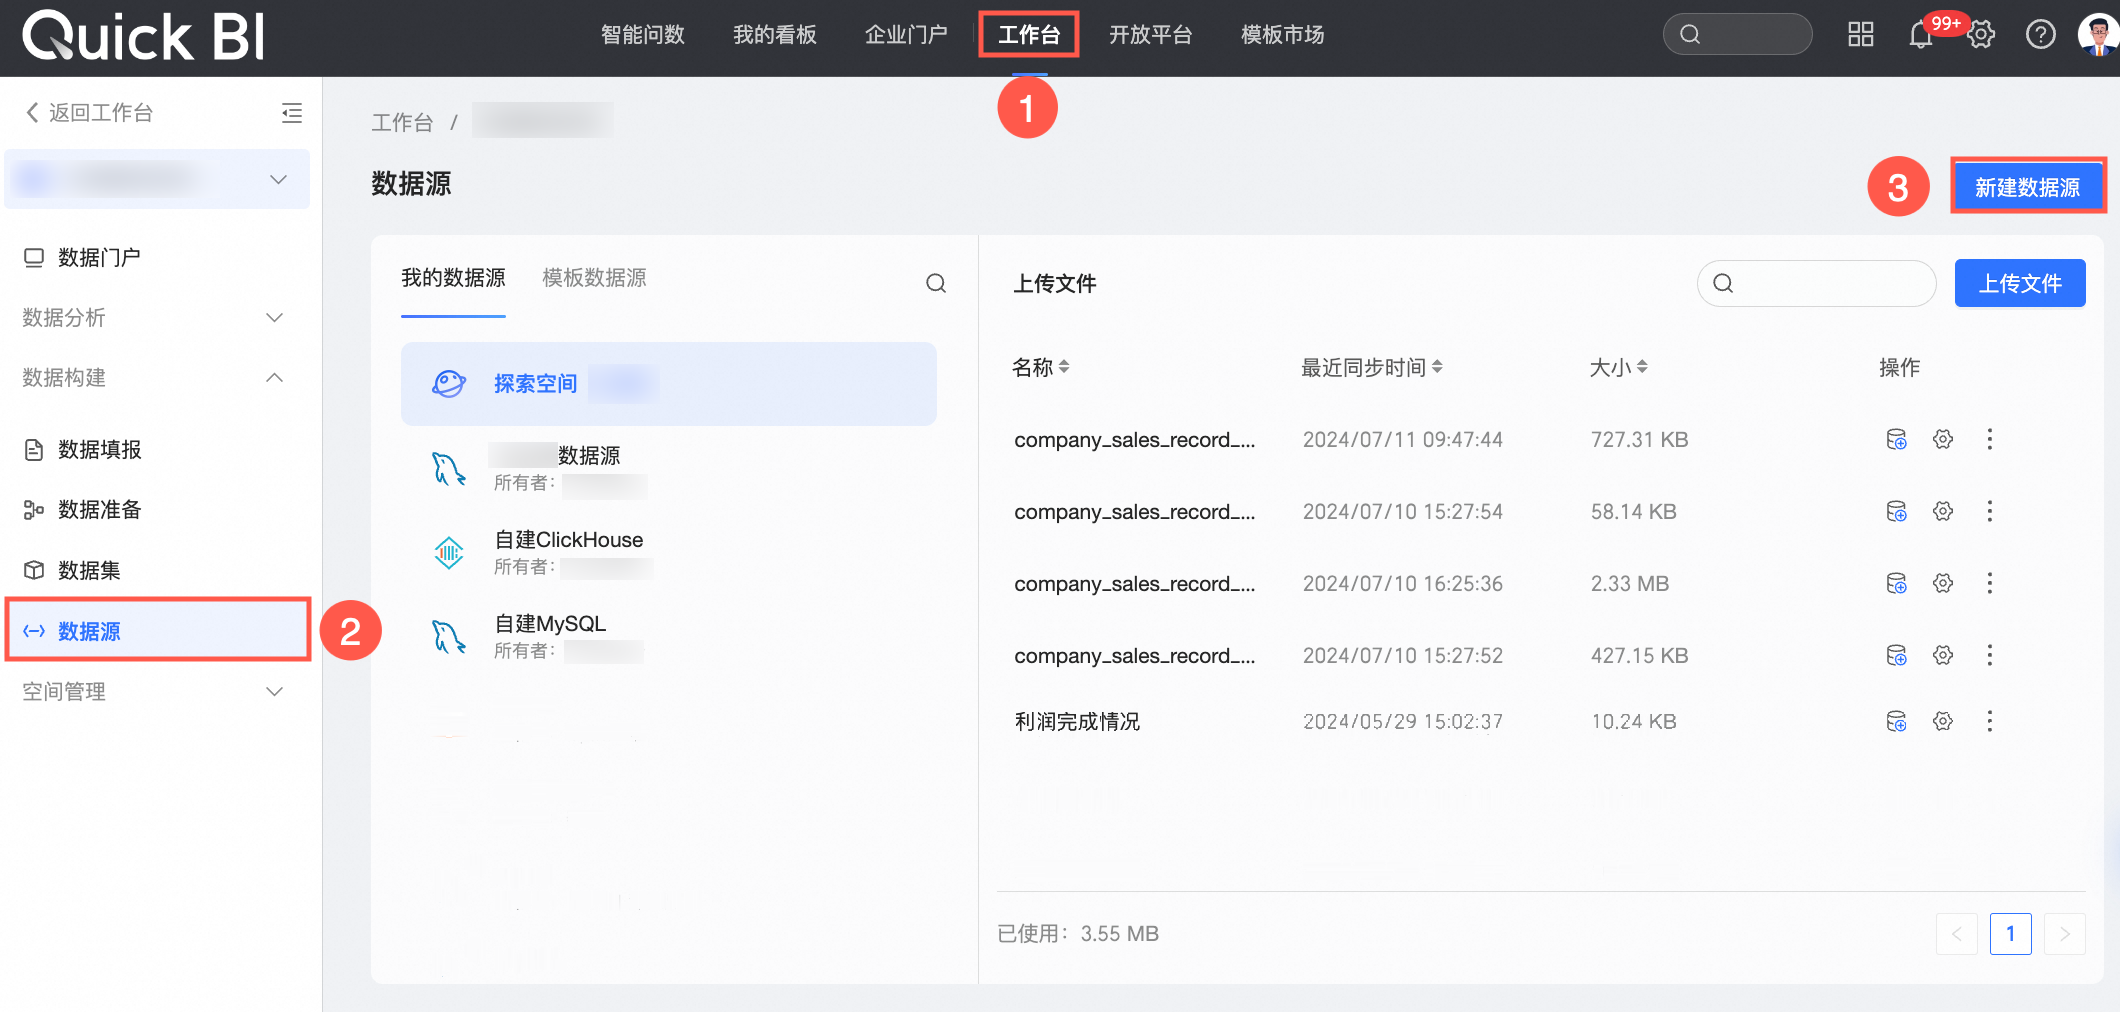Open 数据源 in sidebar
The image size is (2120, 1012).
point(157,631)
